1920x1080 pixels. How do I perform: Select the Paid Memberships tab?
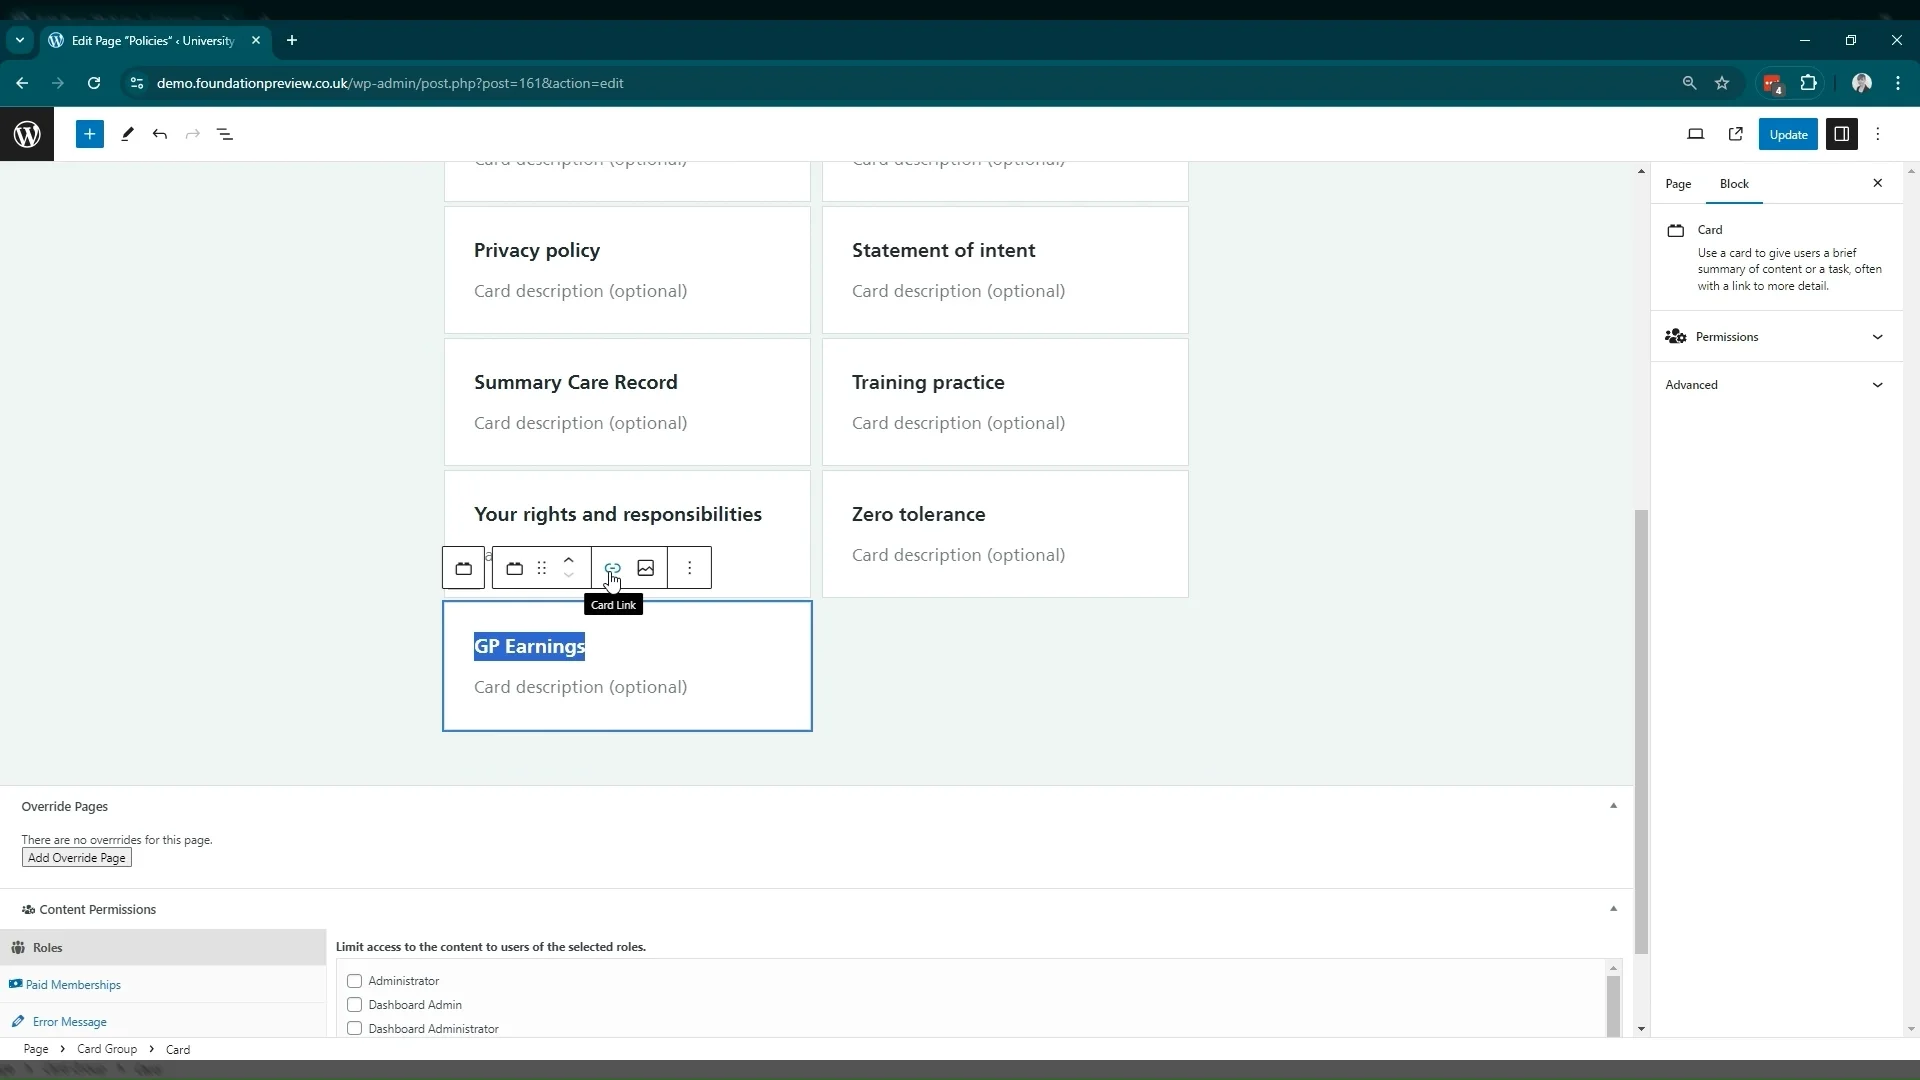[163, 985]
